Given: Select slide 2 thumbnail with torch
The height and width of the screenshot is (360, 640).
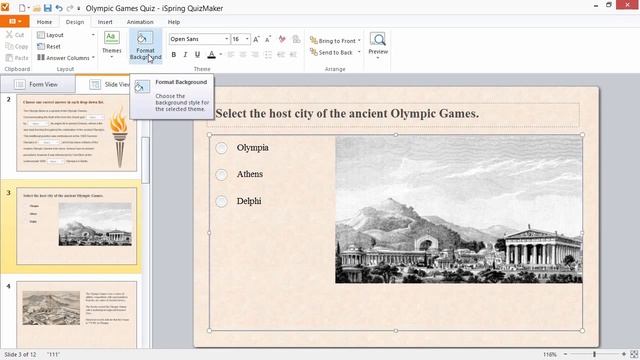Looking at the screenshot, I should point(77,133).
